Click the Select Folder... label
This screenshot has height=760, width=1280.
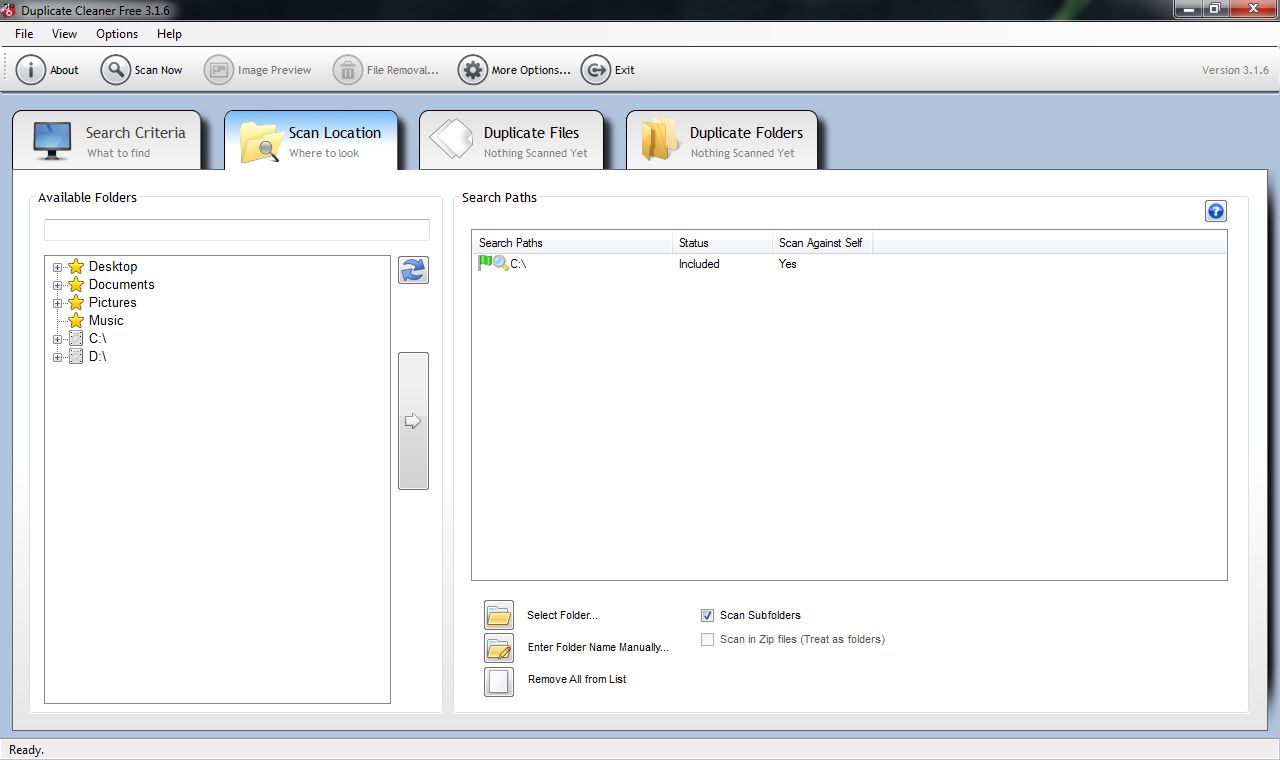click(562, 616)
